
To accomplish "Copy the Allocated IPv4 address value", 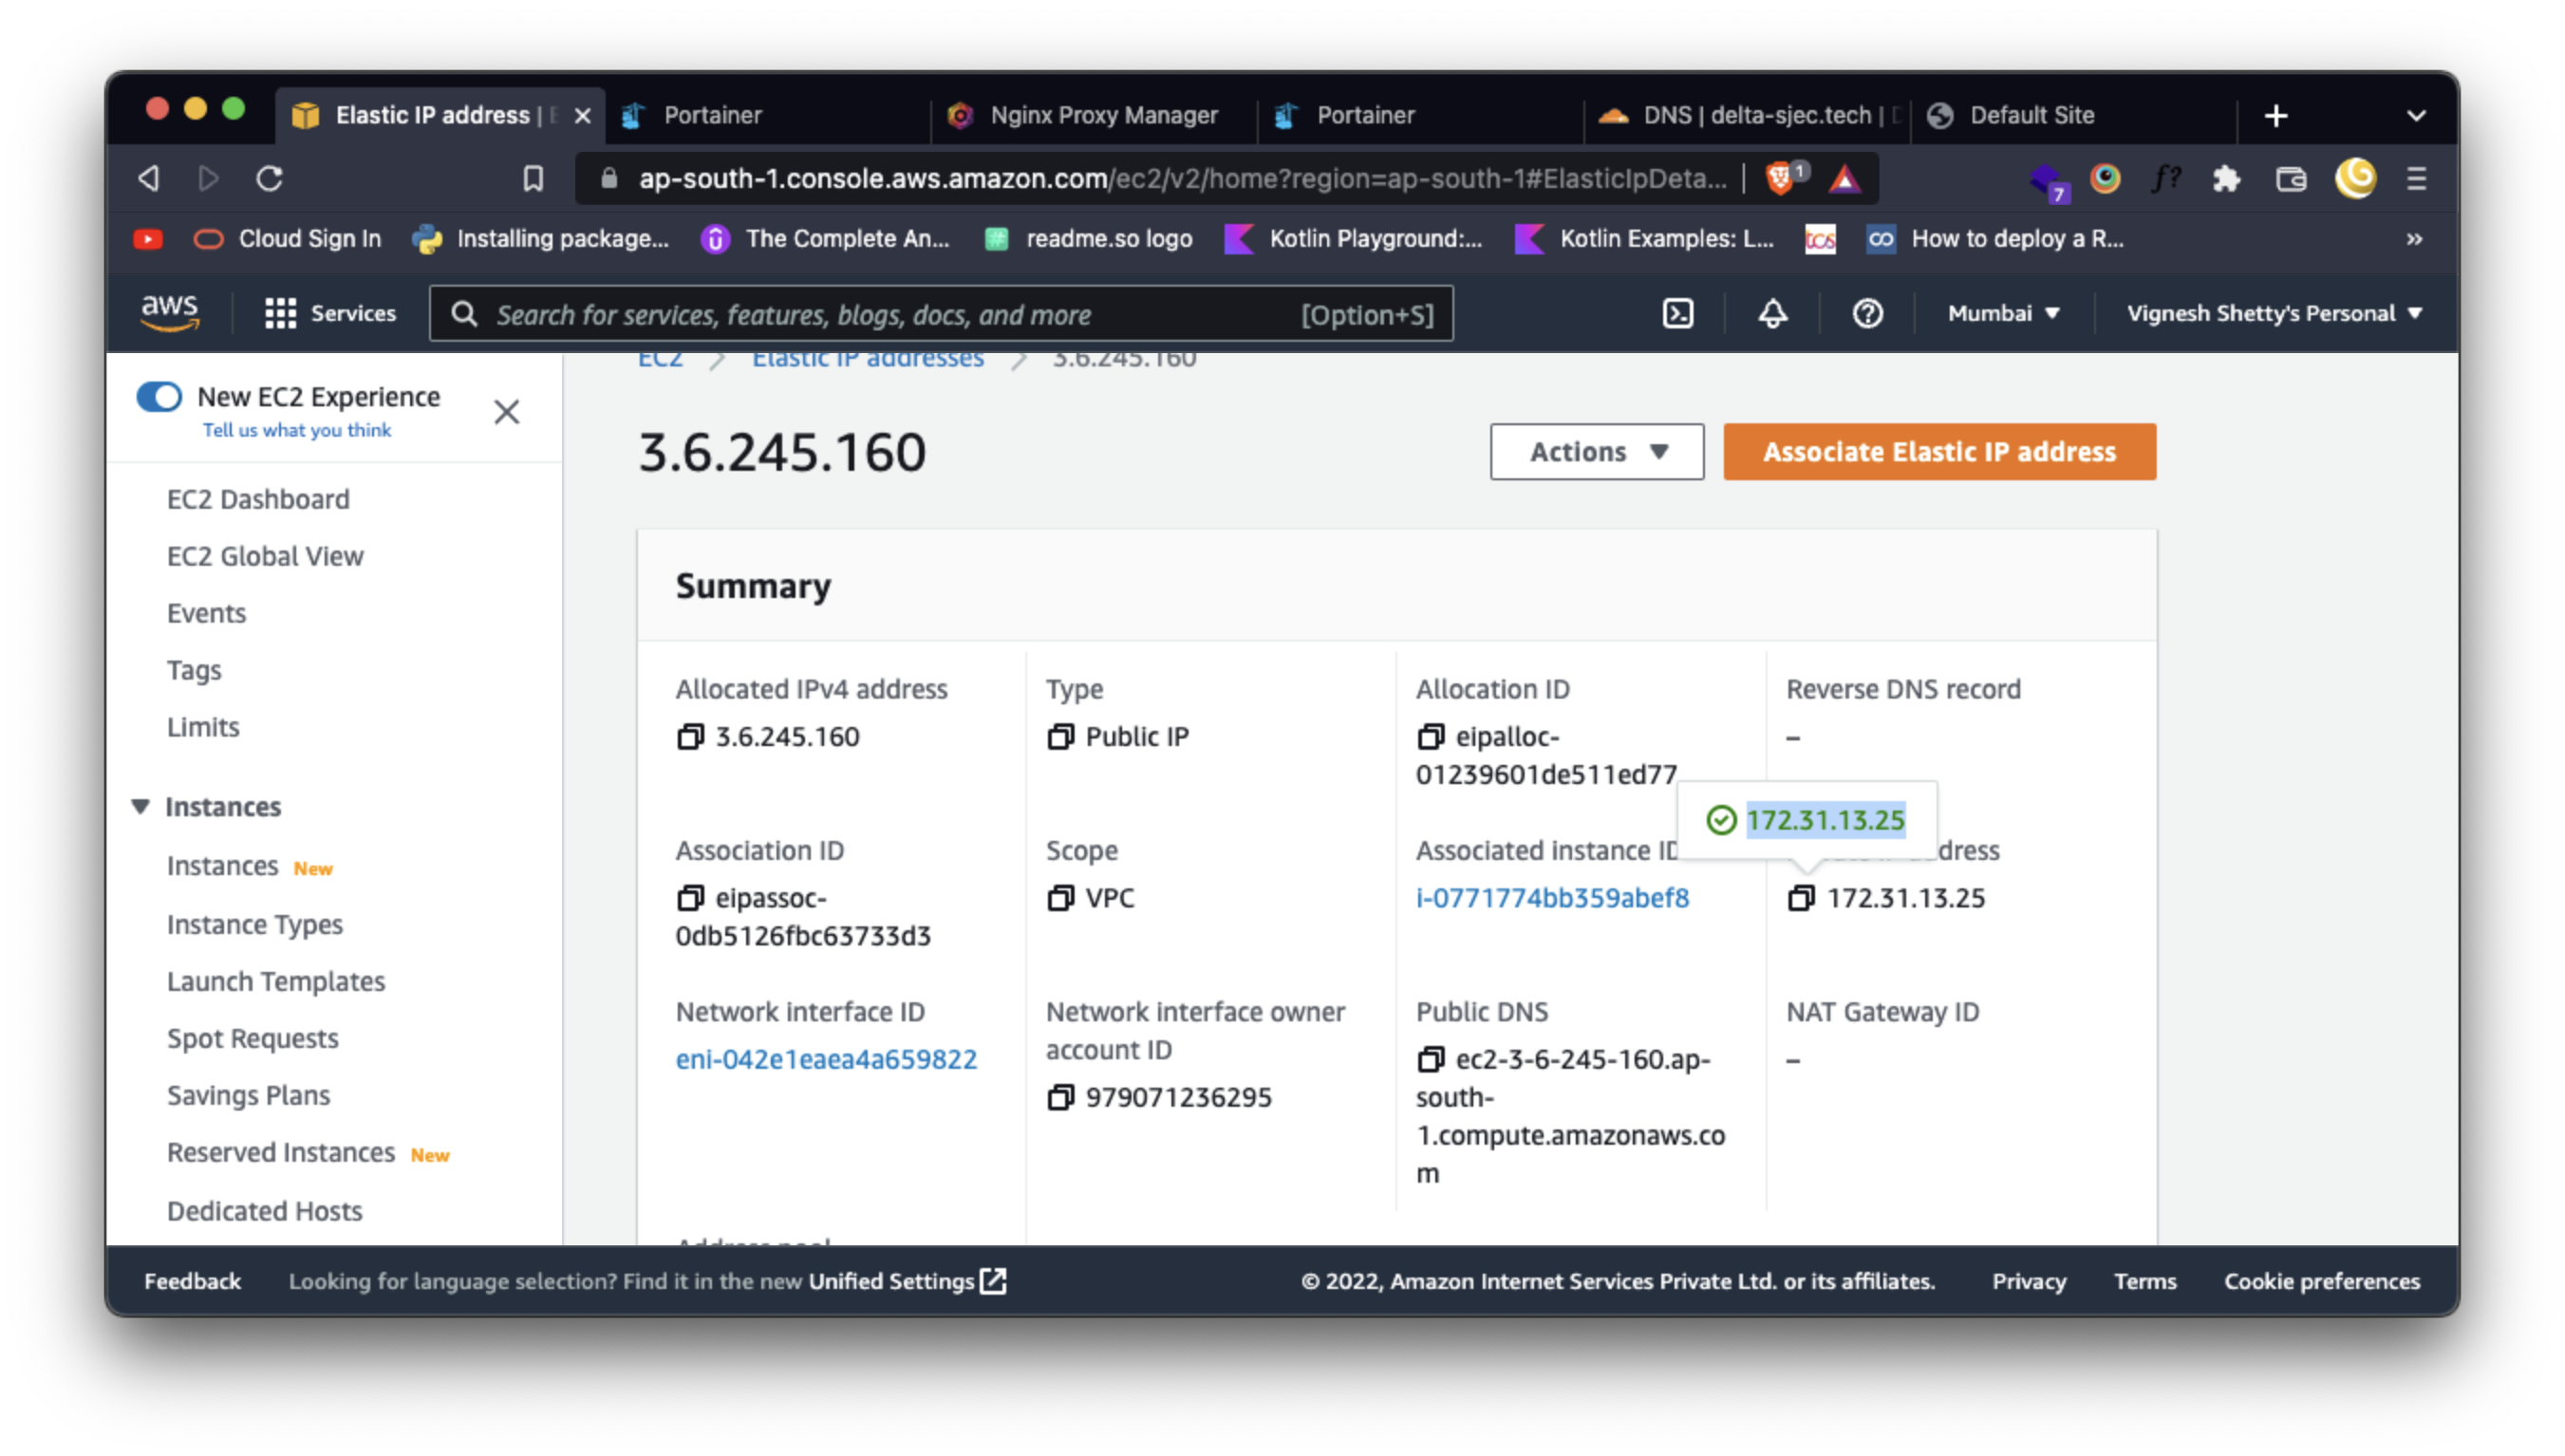I will point(690,737).
